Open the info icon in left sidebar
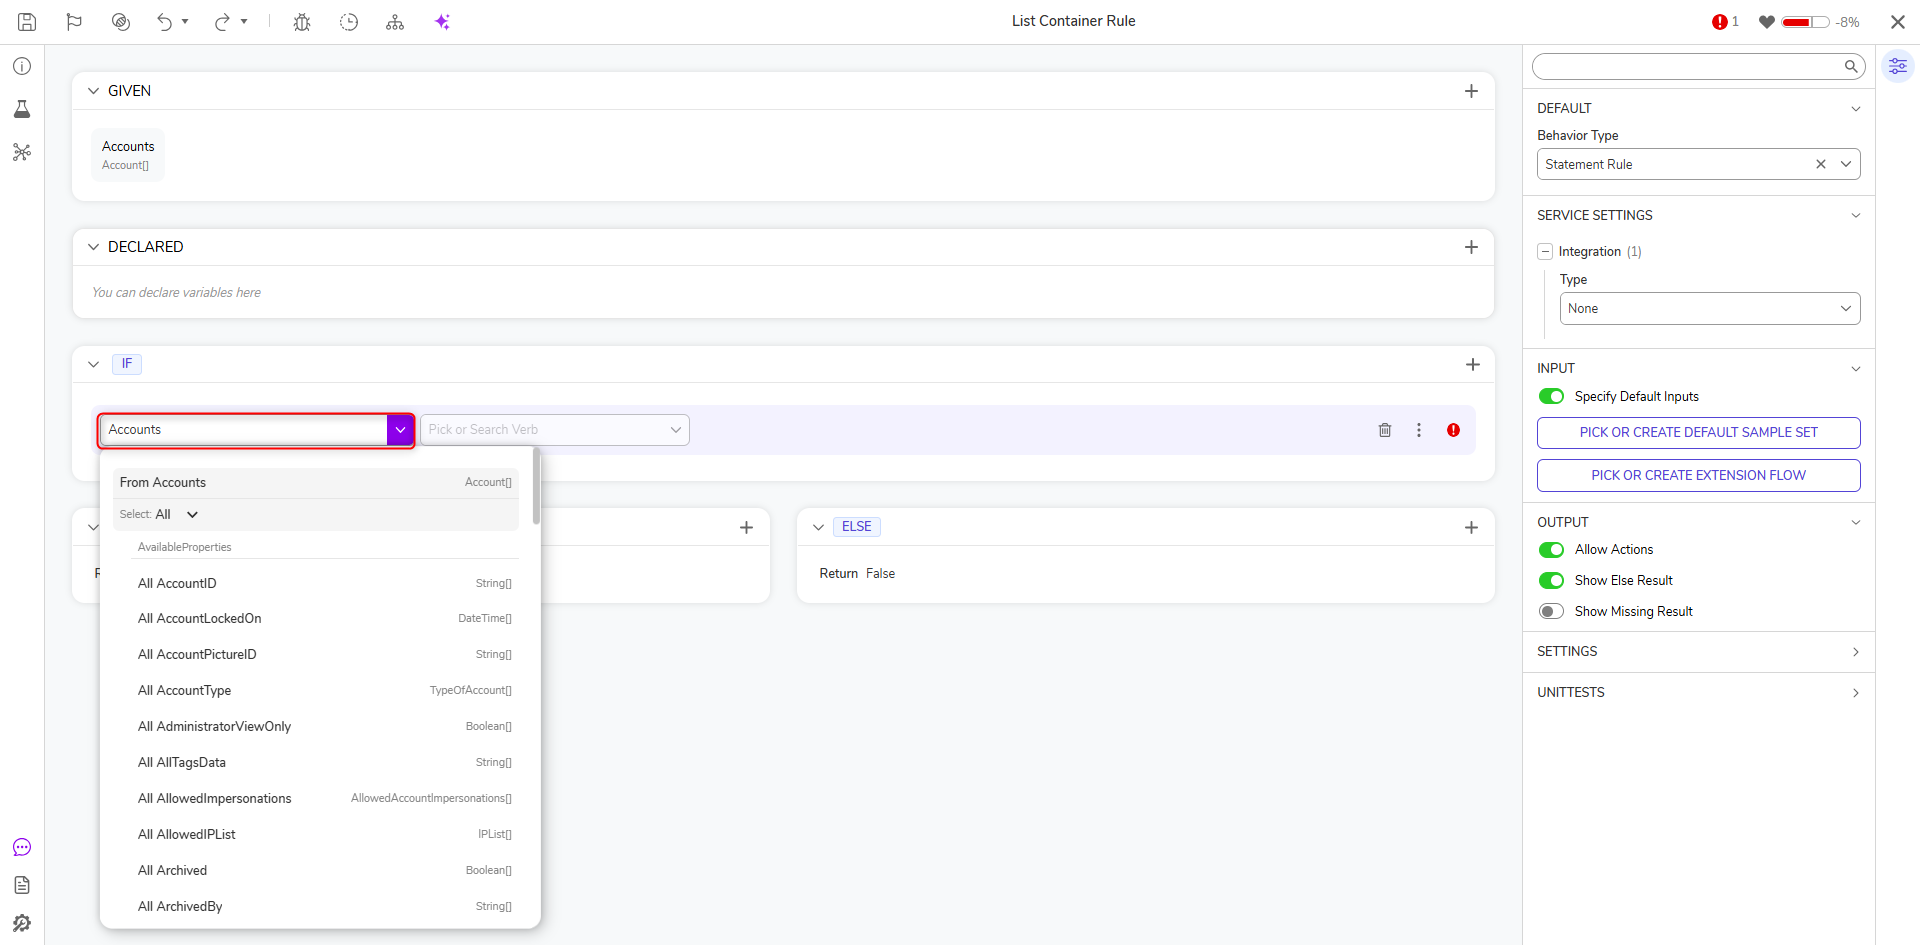This screenshot has width=1920, height=945. [22, 66]
